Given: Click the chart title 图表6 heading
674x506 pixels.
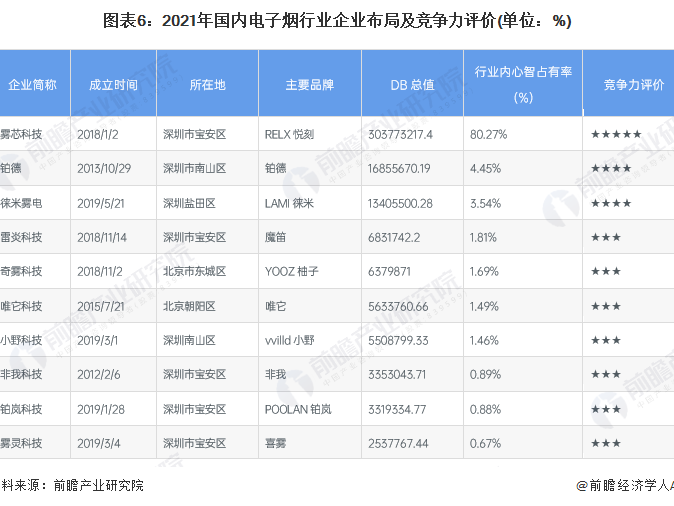Looking at the screenshot, I should [x=337, y=21].
